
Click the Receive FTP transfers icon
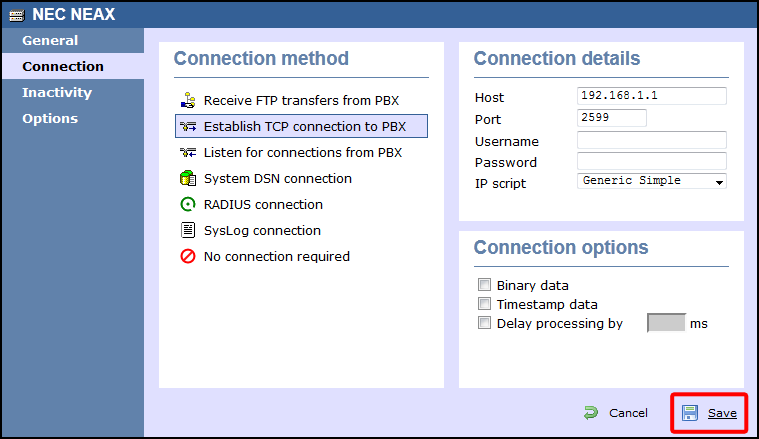pyautogui.click(x=187, y=101)
